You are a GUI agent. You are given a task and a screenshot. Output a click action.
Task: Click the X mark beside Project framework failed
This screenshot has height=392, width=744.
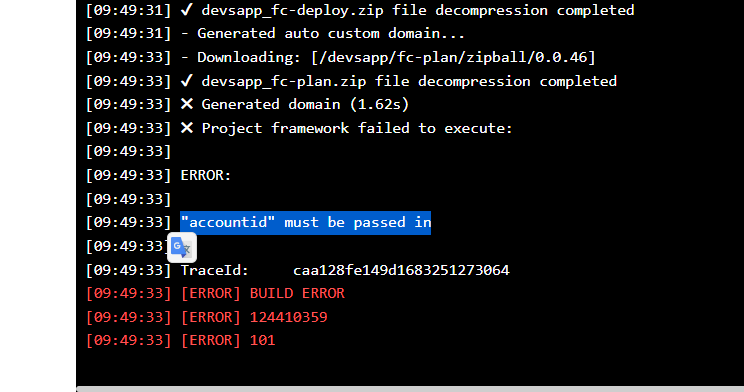187,128
